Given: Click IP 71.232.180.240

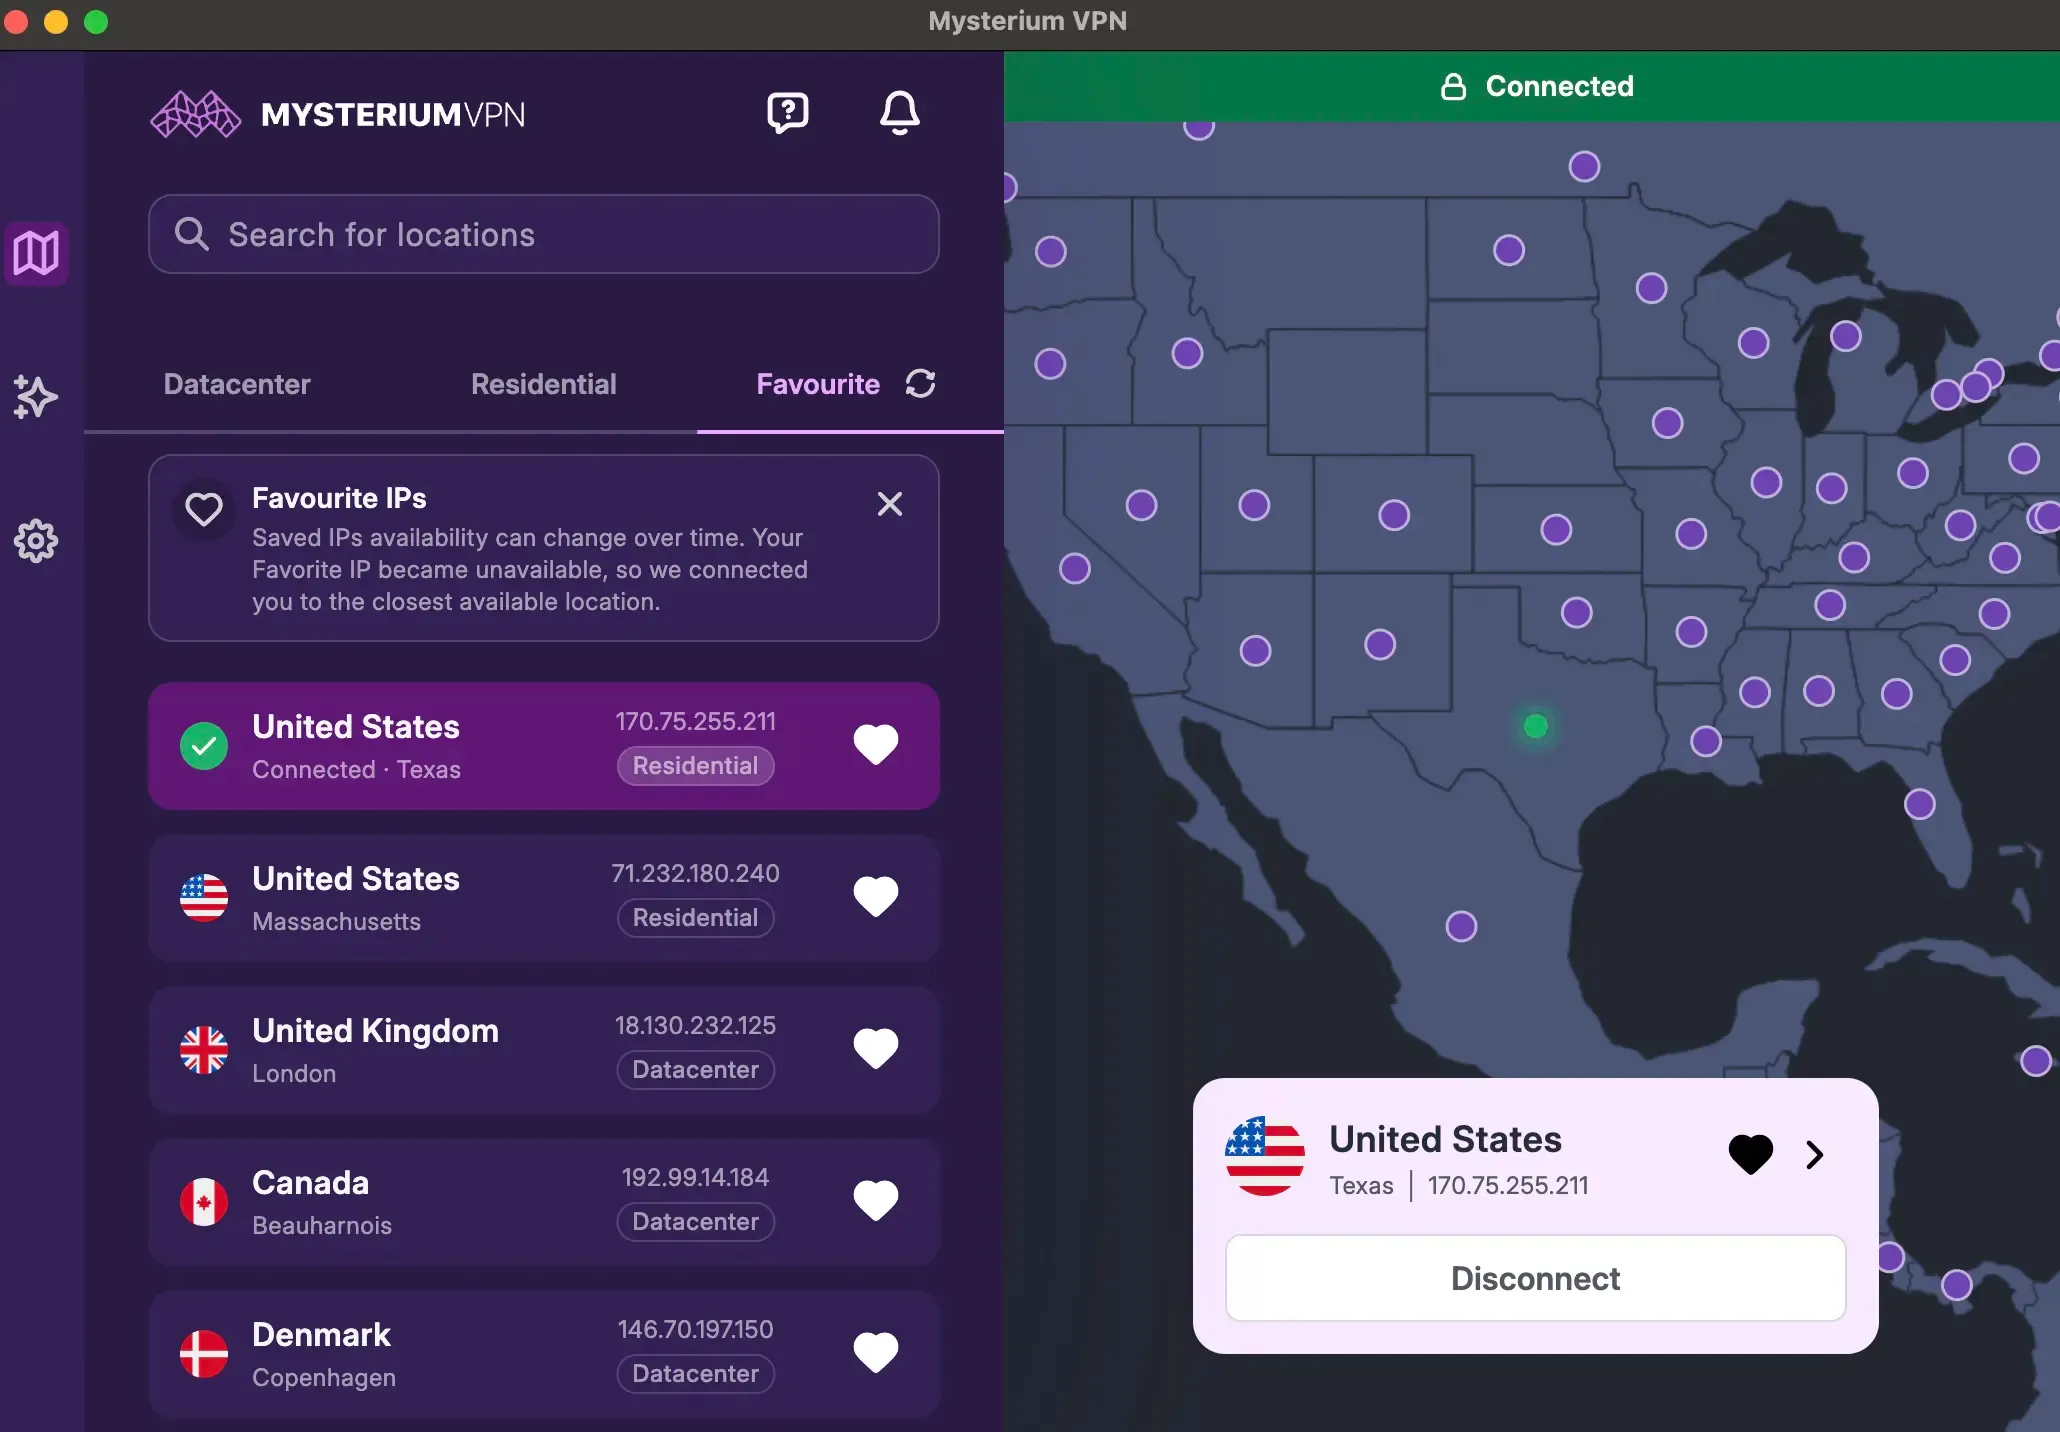Looking at the screenshot, I should [x=696, y=874].
